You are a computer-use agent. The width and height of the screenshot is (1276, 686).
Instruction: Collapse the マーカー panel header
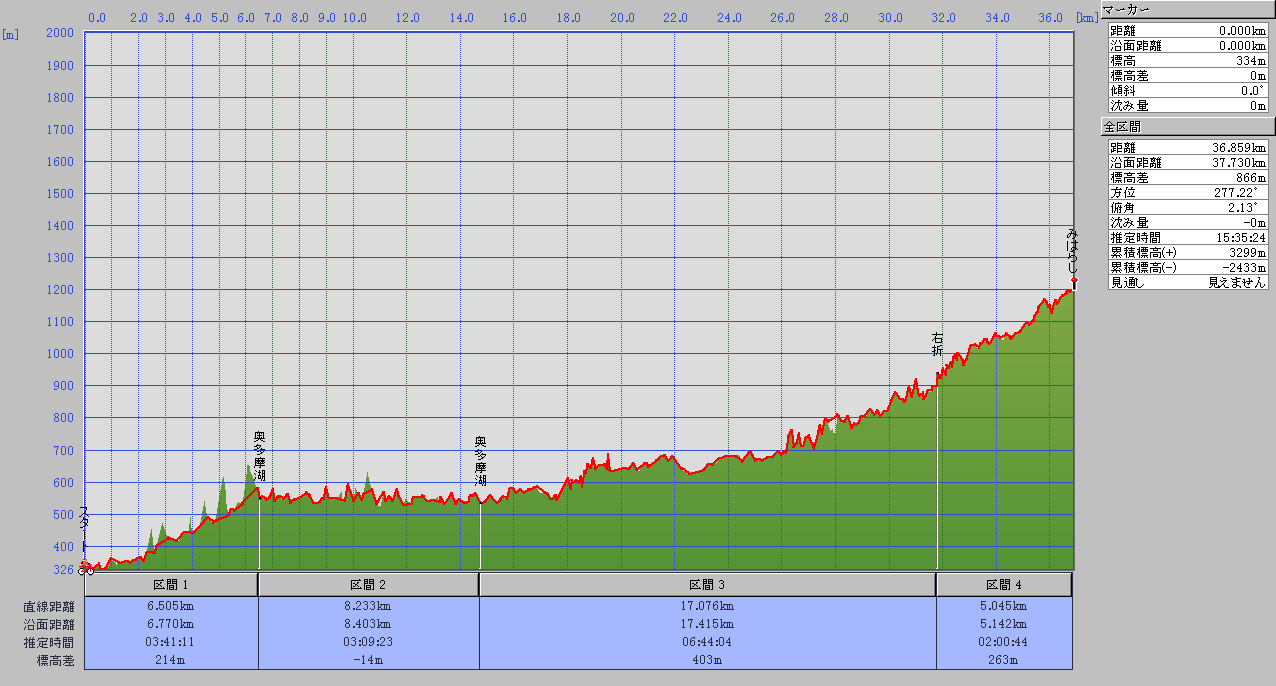(1187, 9)
